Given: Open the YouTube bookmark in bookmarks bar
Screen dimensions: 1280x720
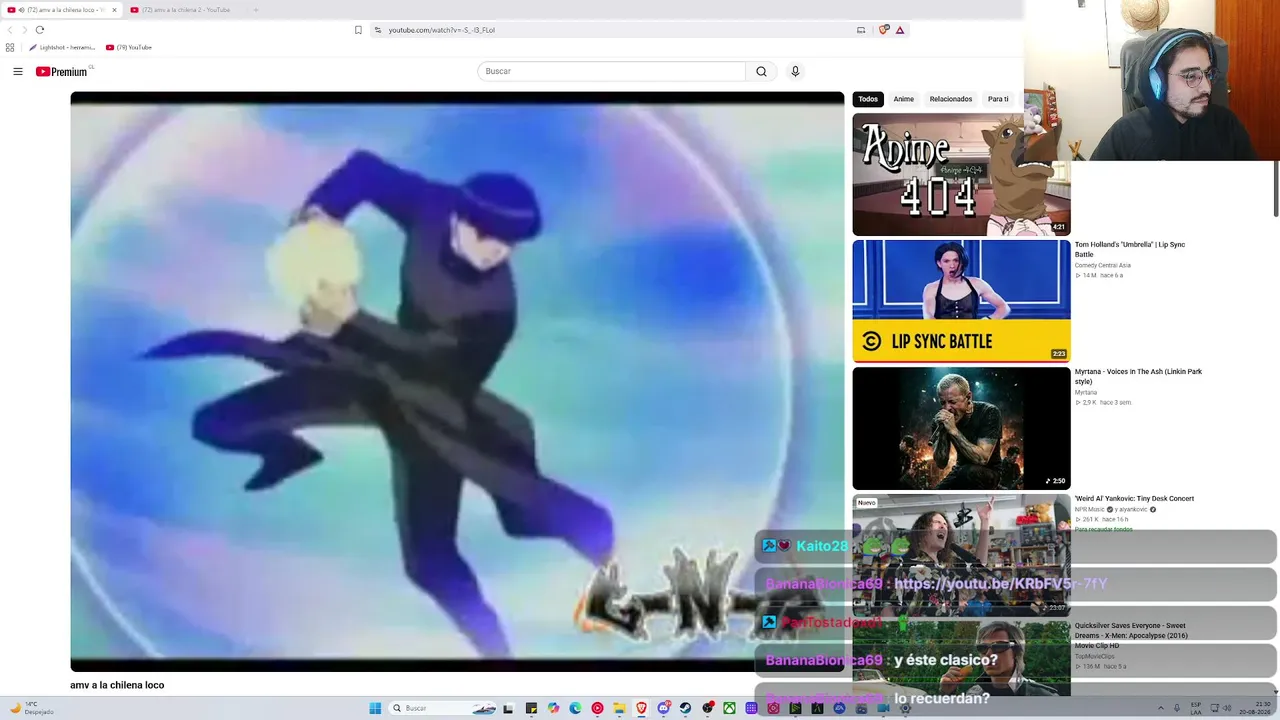Looking at the screenshot, I should pos(129,47).
